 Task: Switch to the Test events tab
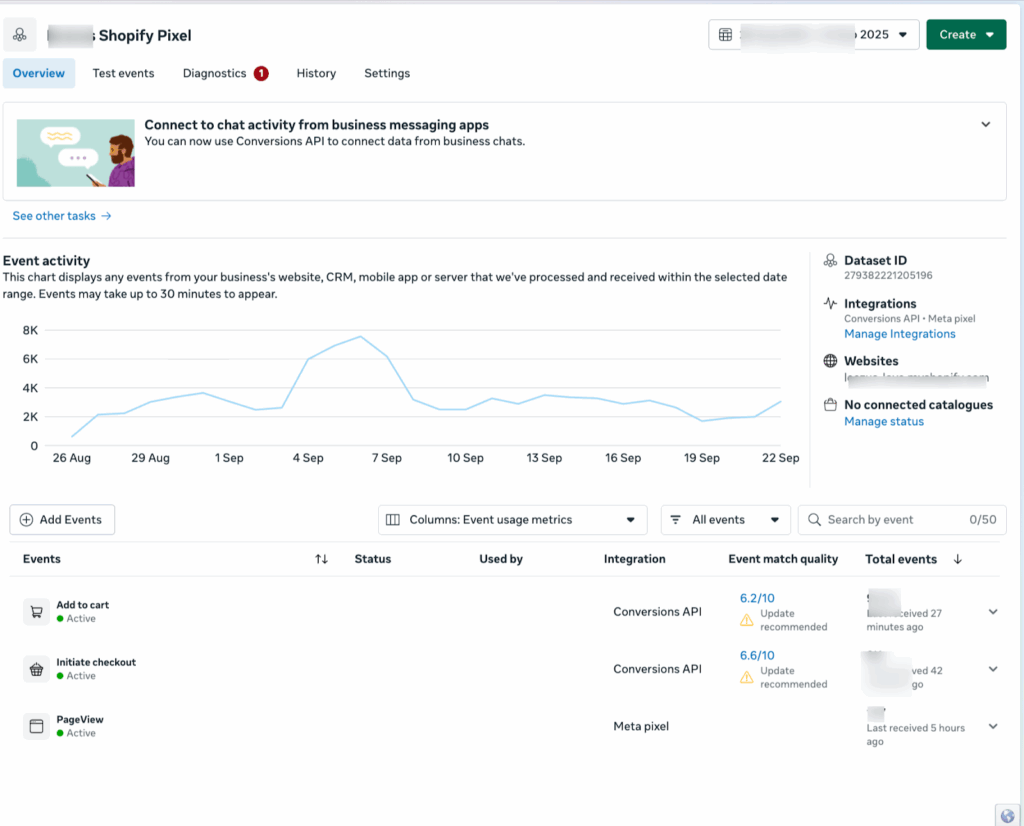pyautogui.click(x=123, y=73)
